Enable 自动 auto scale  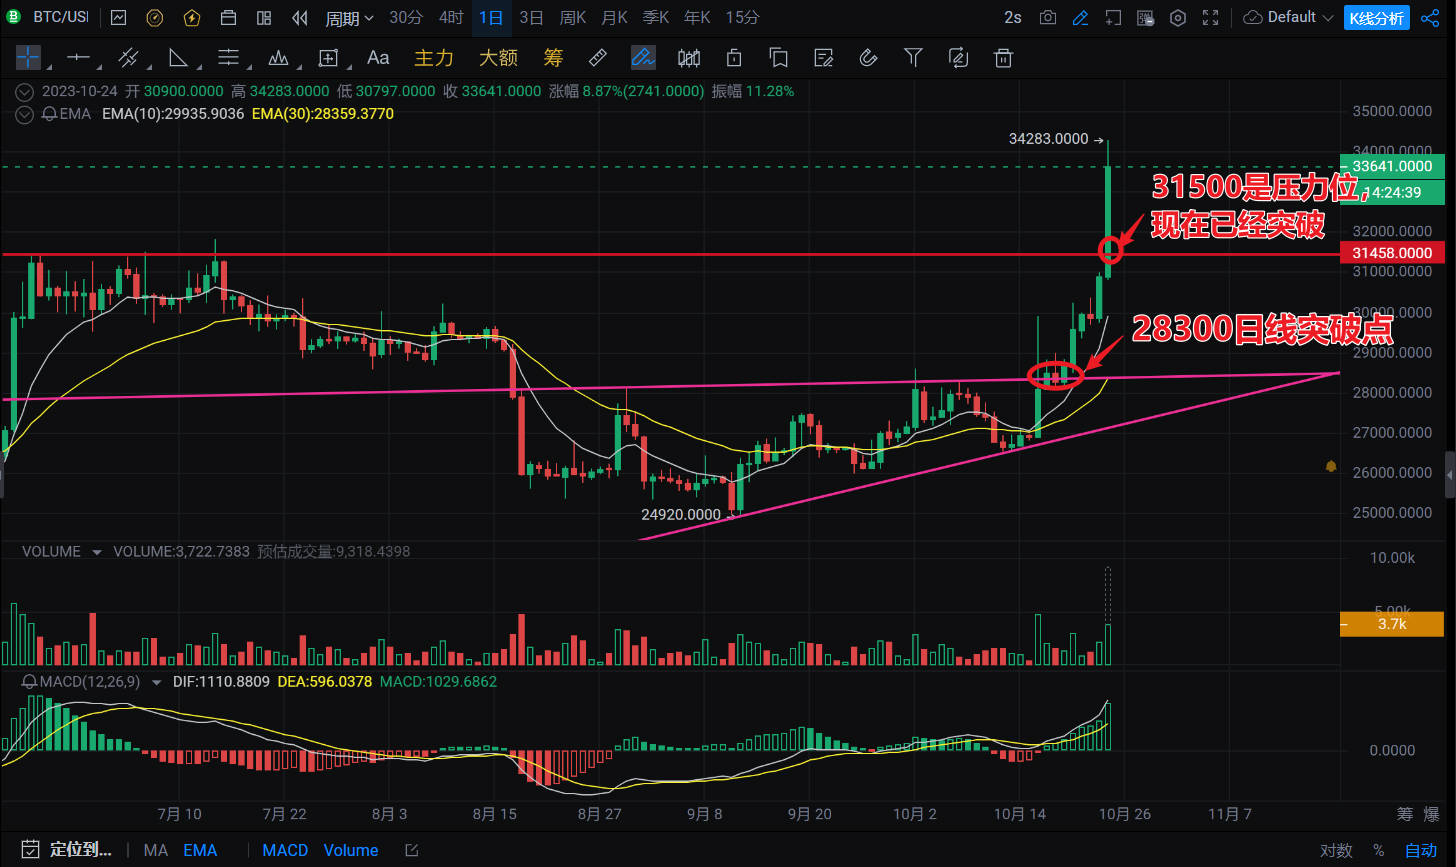click(x=1421, y=851)
